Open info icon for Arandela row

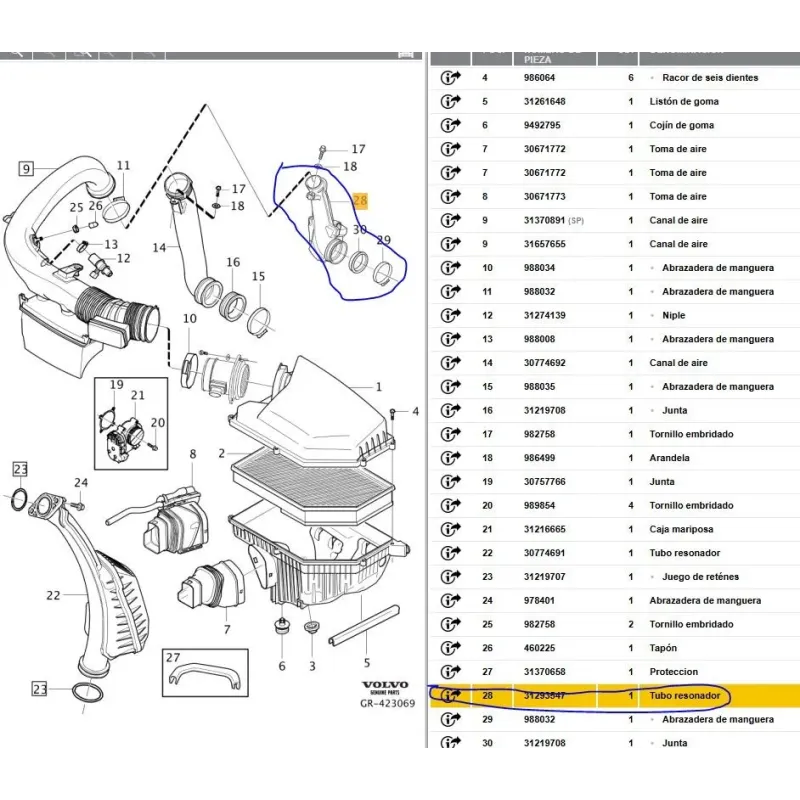[449, 458]
